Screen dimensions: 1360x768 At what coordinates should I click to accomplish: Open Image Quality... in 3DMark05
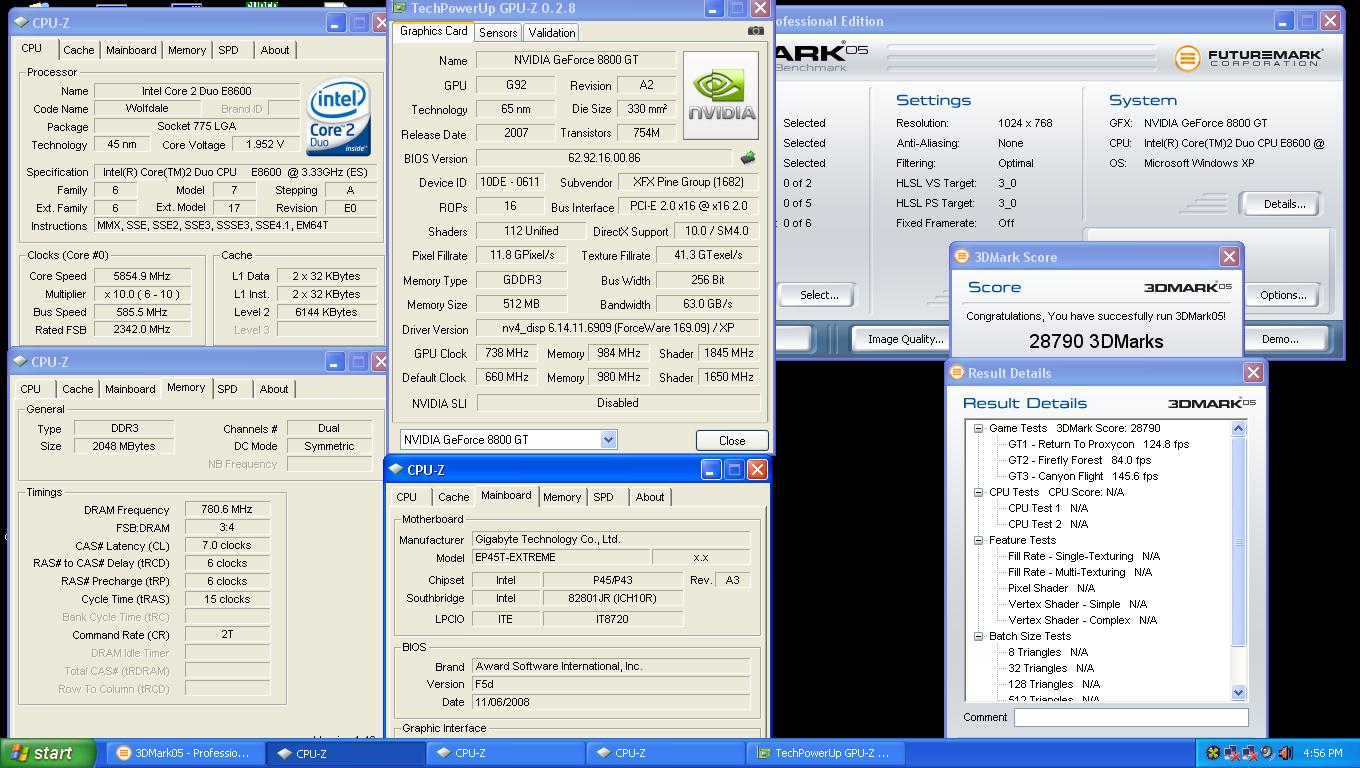coord(905,339)
